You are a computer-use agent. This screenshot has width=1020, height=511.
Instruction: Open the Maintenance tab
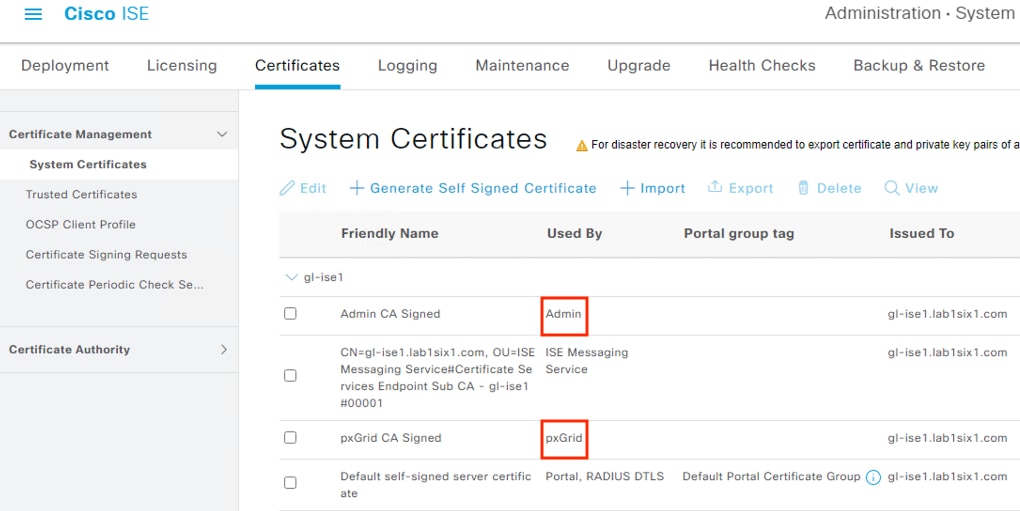[x=522, y=66]
